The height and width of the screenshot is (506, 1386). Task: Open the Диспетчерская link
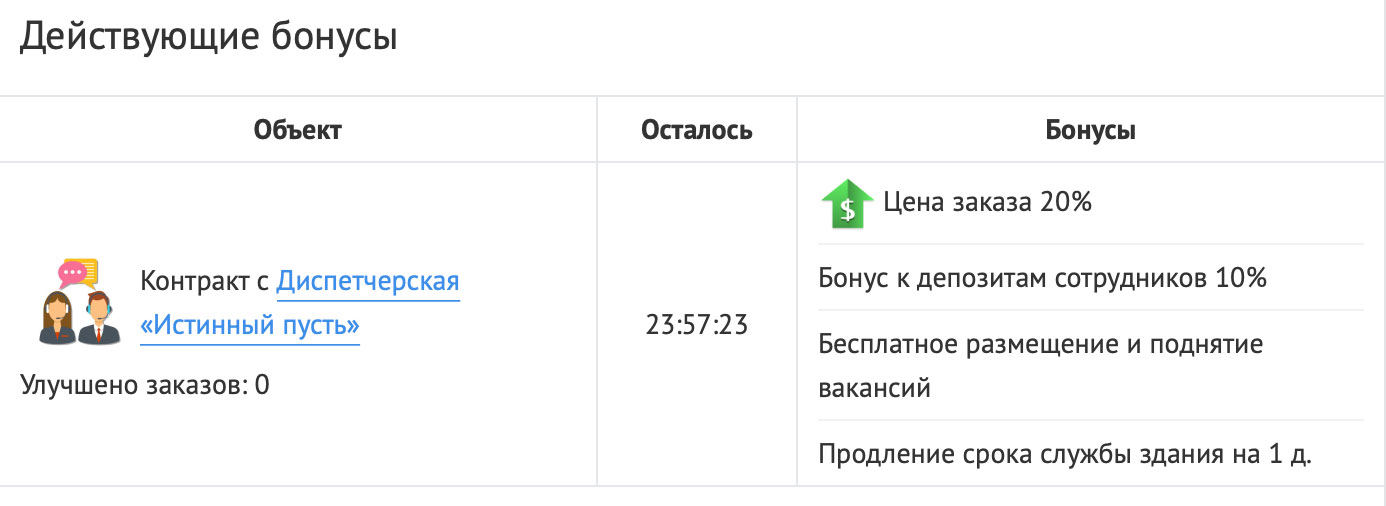(367, 282)
